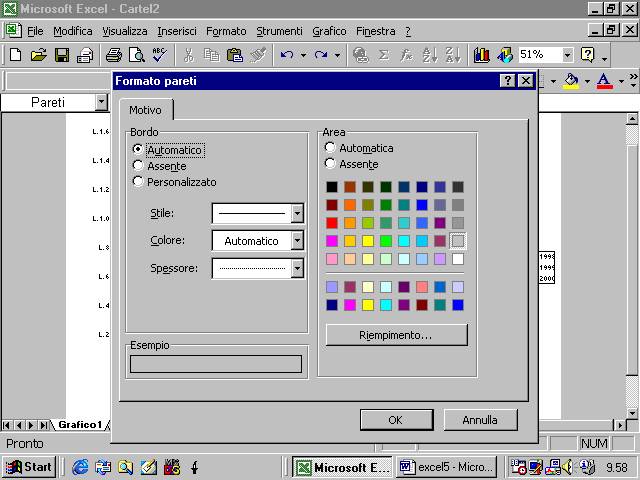Open Print Preview with the magnifier page icon
This screenshot has height=480, width=640.
(x=137, y=55)
